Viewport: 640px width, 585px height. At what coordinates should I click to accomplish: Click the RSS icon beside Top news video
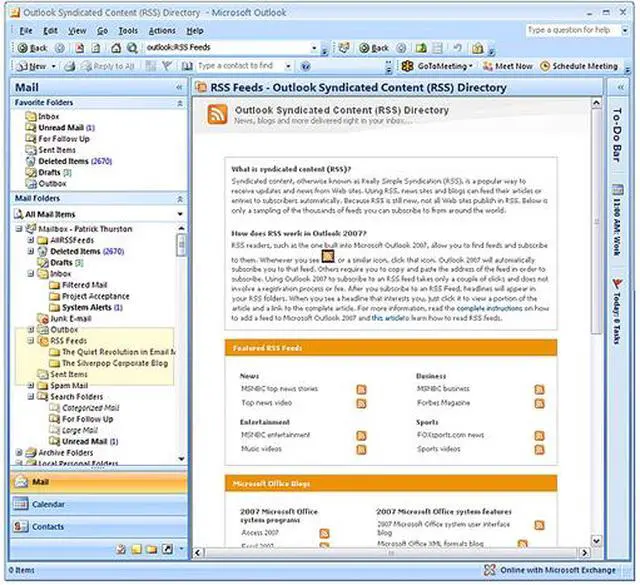click(361, 403)
